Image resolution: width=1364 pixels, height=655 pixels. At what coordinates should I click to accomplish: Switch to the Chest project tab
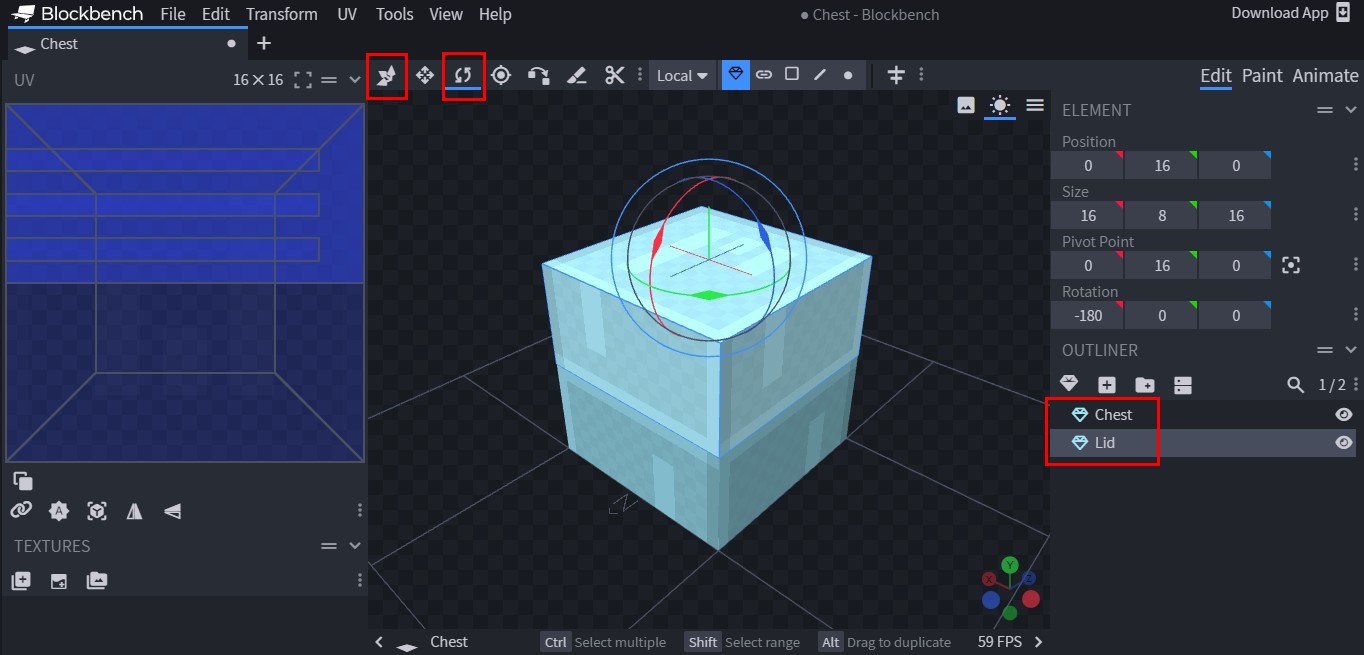pyautogui.click(x=128, y=44)
